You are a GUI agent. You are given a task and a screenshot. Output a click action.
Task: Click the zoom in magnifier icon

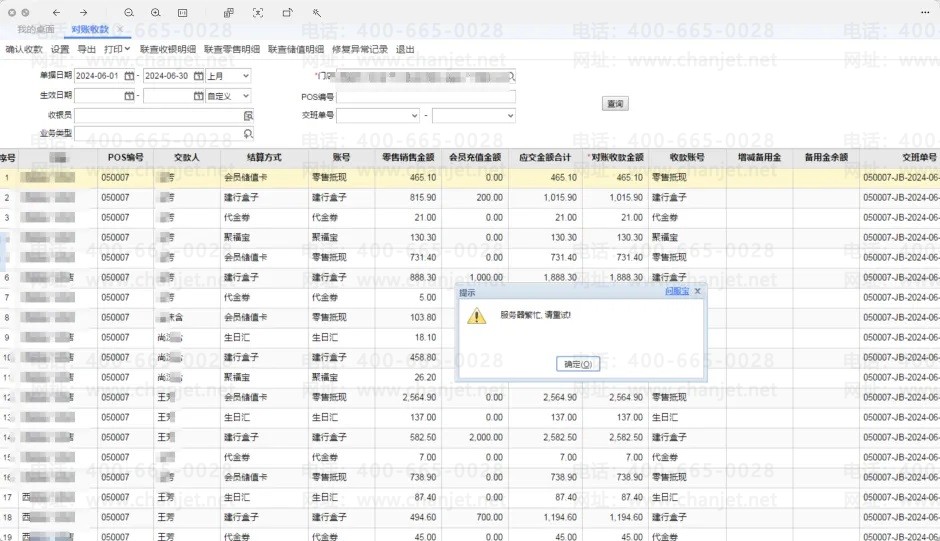155,13
